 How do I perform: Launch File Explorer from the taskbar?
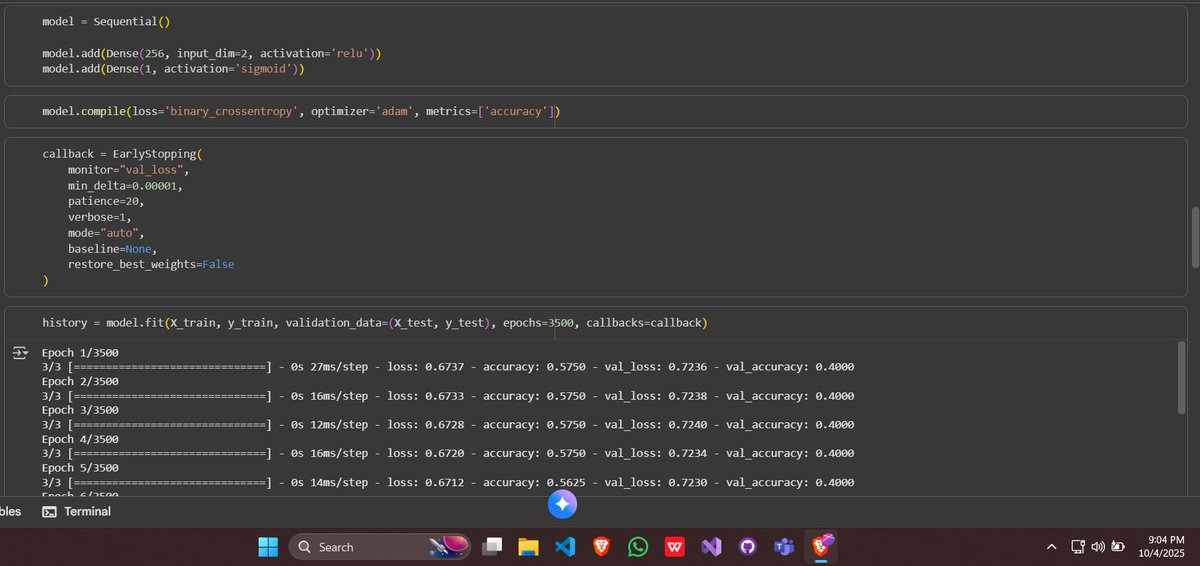[528, 547]
